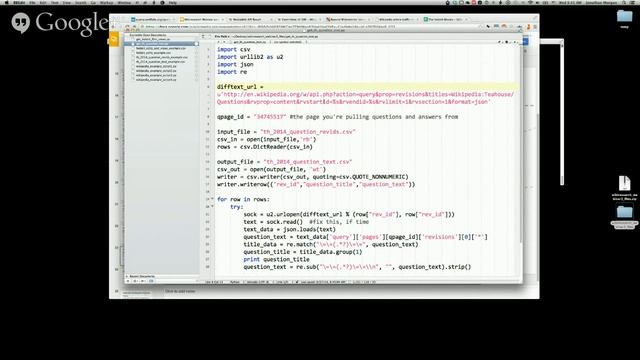Viewport: 640px width, 360px height.
Task: Click the code editor's vertical scrollbar
Action: [x=520, y=143]
